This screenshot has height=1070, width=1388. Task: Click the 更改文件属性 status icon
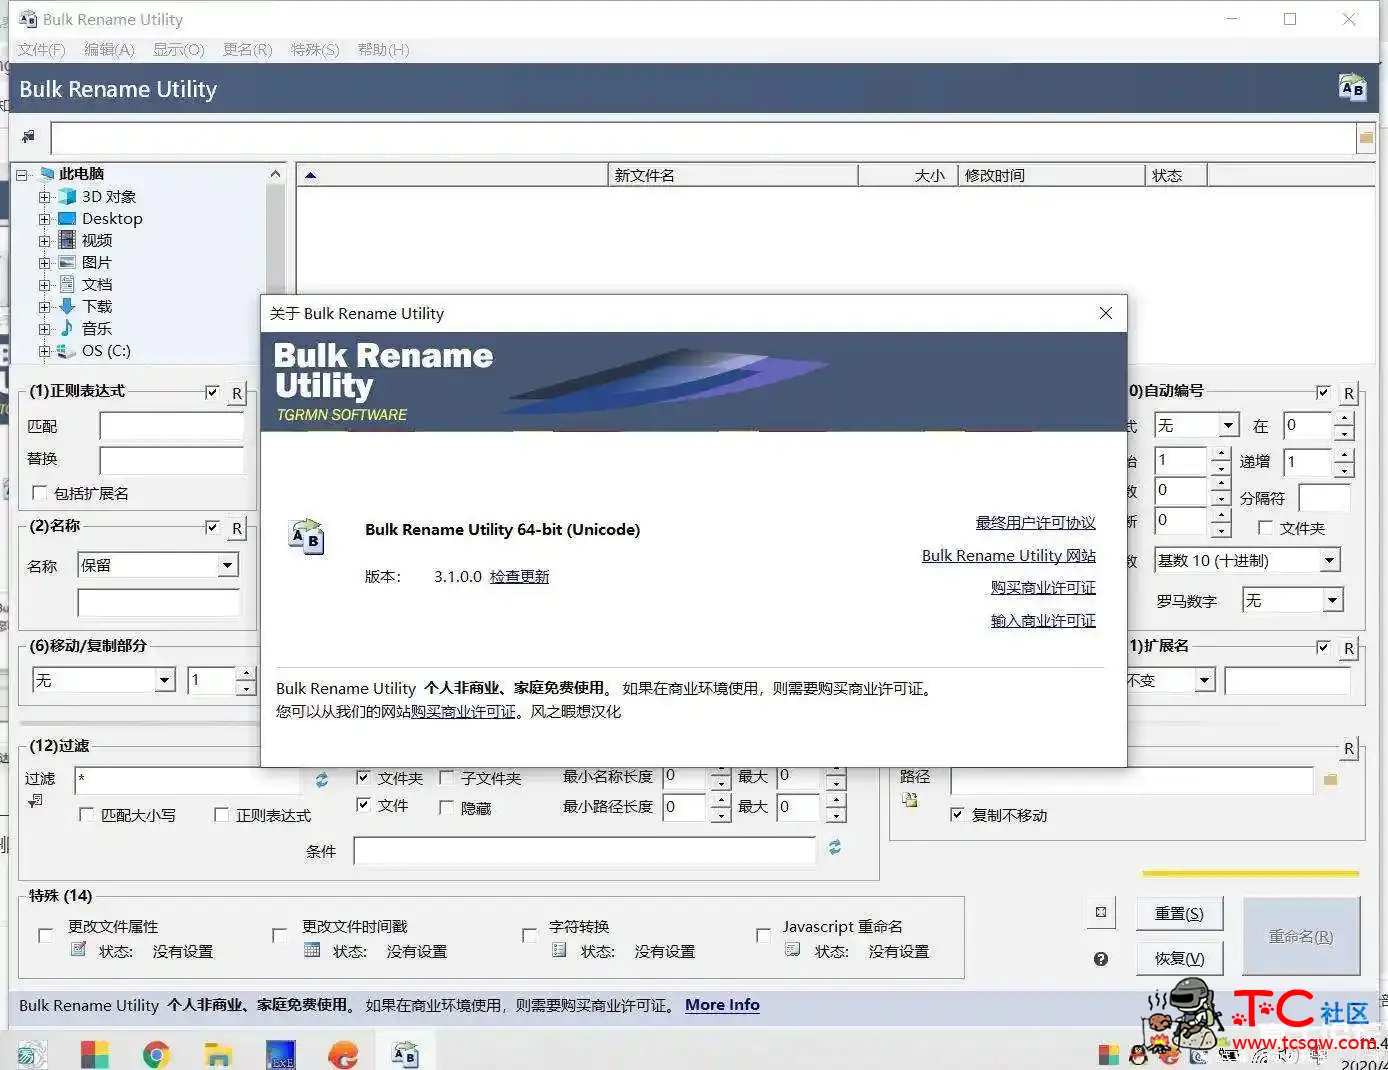79,949
